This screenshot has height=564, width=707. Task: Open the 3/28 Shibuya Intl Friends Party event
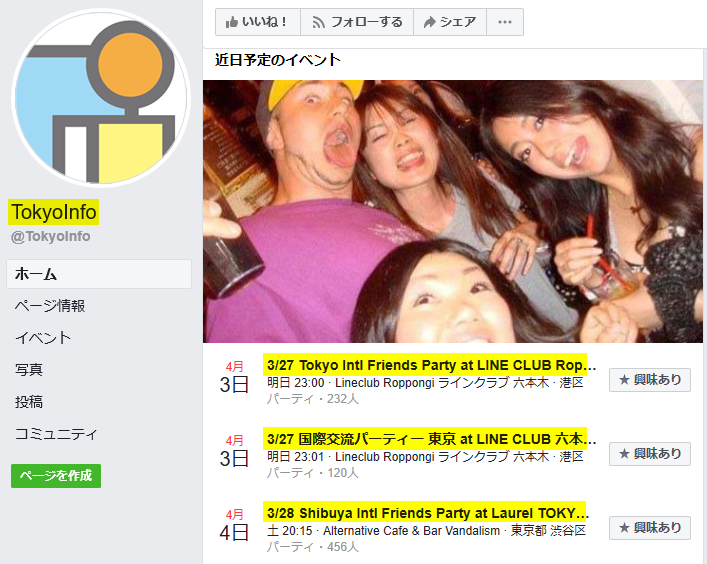427,513
